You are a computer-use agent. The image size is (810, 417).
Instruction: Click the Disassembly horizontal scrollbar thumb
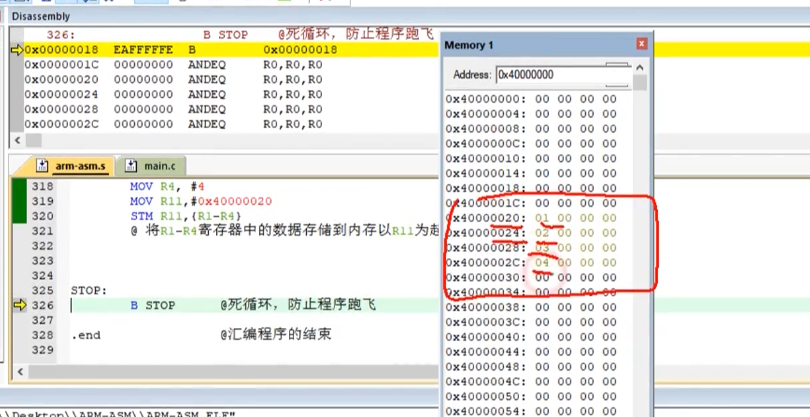tap(34, 140)
